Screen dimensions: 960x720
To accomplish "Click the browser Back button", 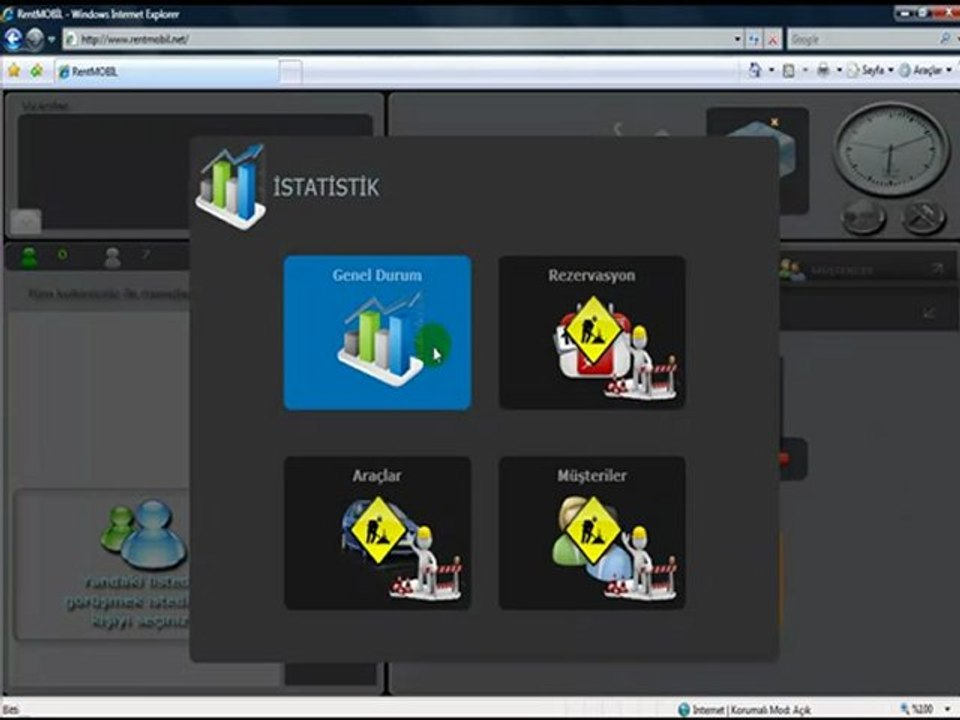I will coord(13,39).
